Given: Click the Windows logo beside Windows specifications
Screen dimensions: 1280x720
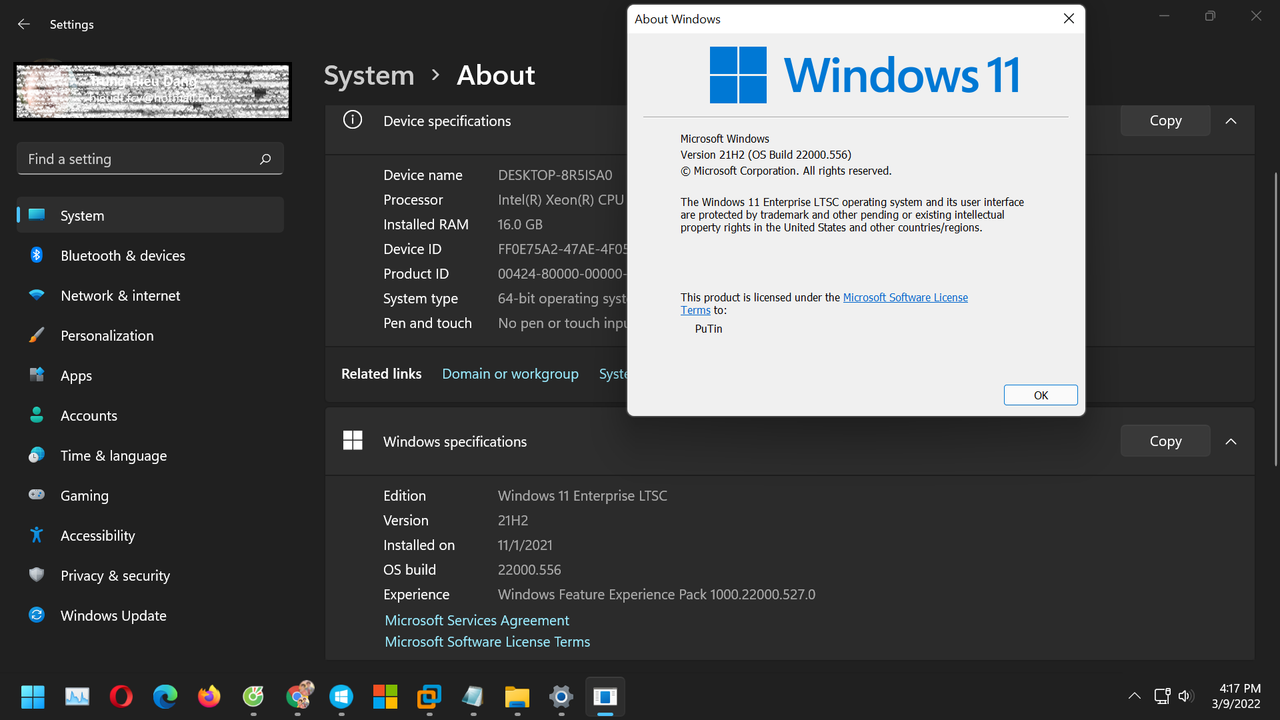Looking at the screenshot, I should [x=352, y=441].
